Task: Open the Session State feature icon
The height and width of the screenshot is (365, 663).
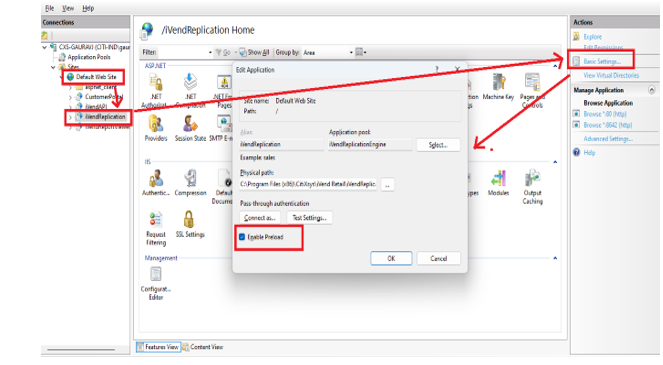Action: pyautogui.click(x=190, y=124)
